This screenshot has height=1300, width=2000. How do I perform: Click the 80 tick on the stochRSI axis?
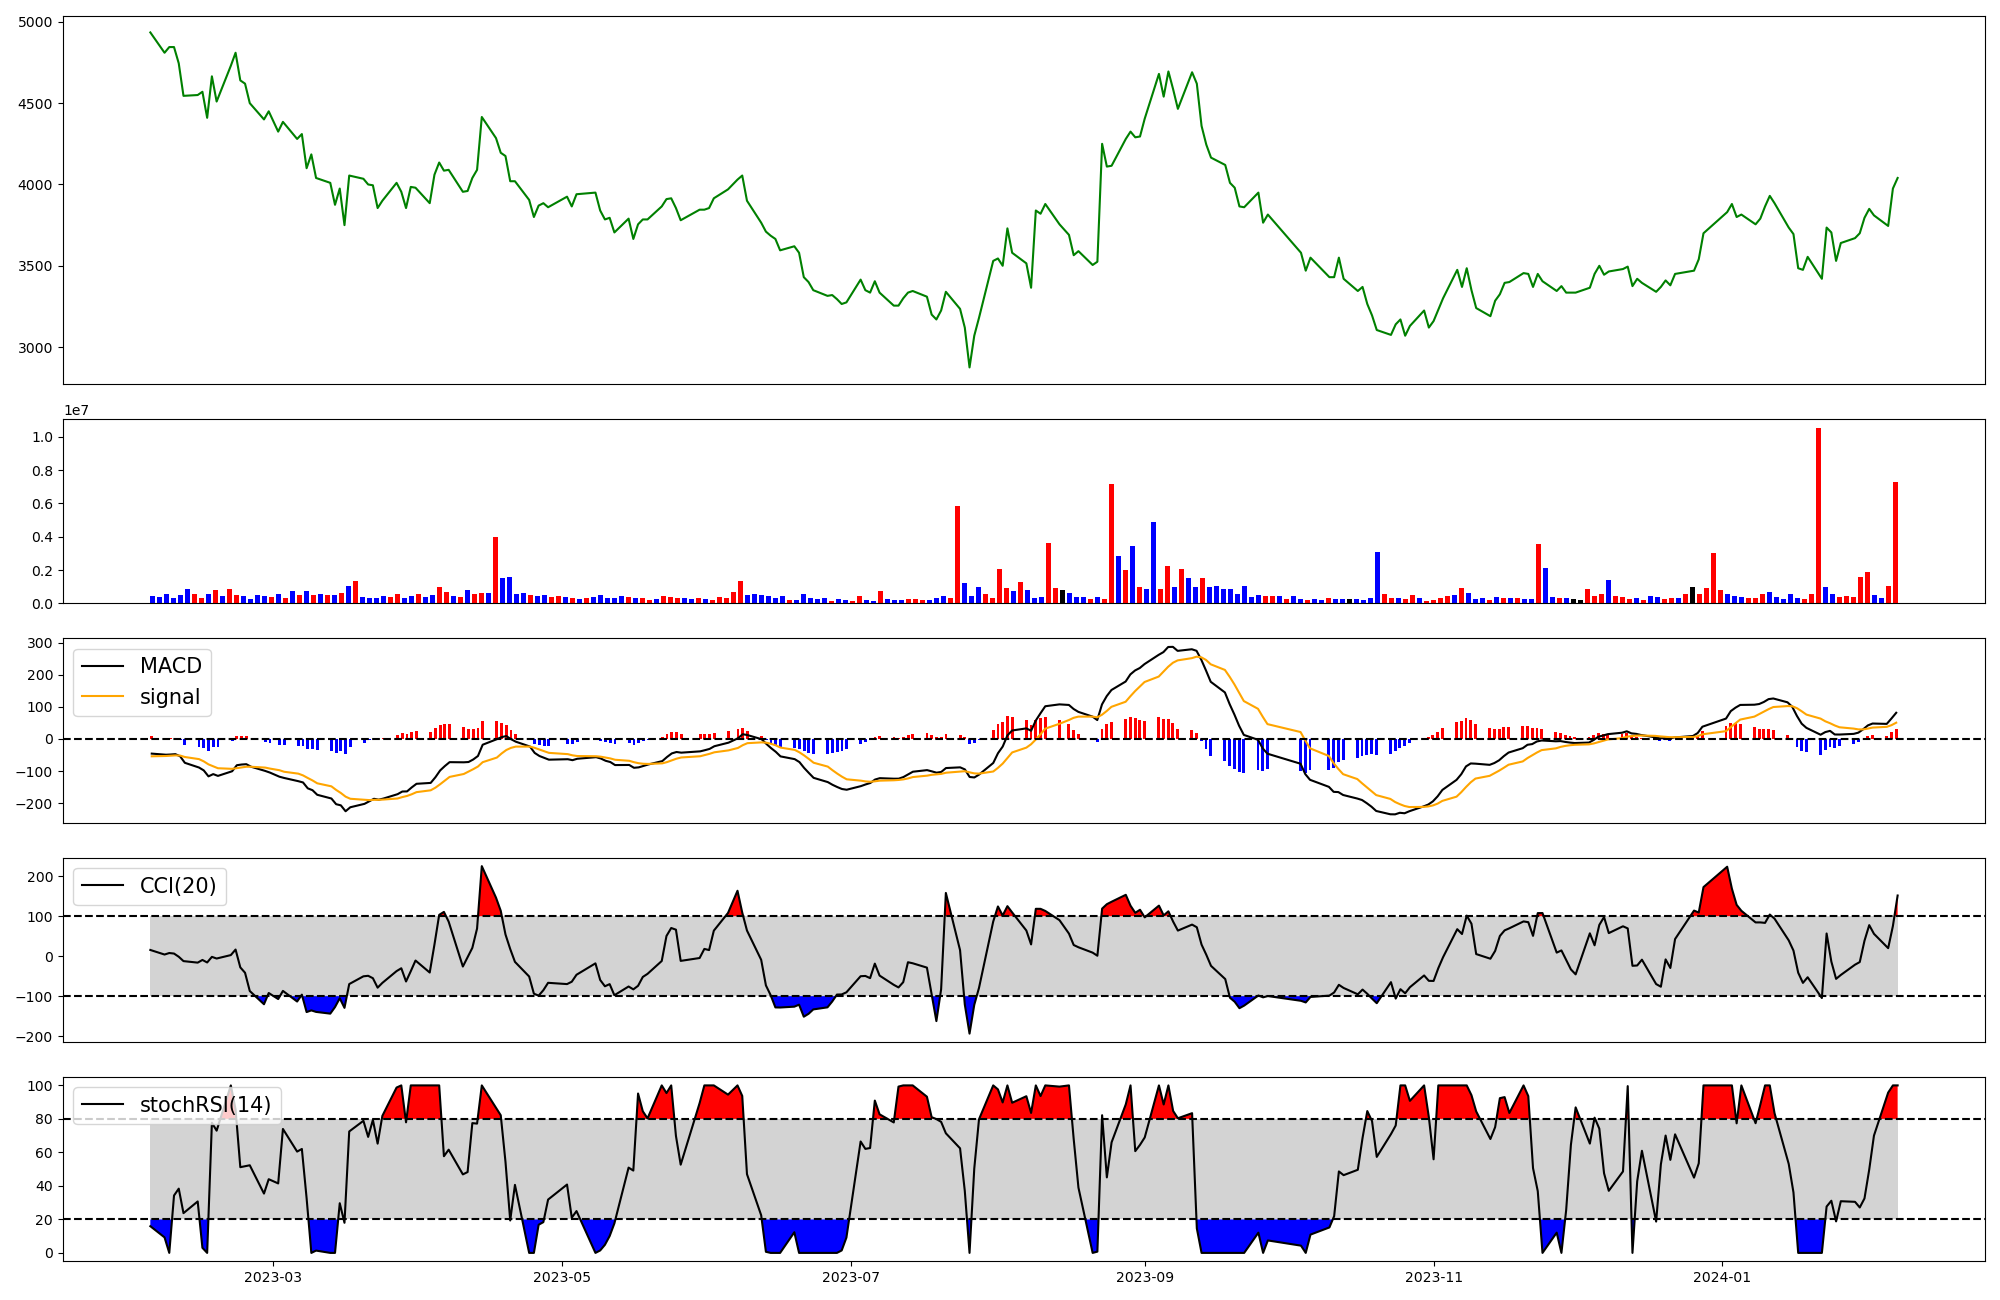tap(44, 1119)
